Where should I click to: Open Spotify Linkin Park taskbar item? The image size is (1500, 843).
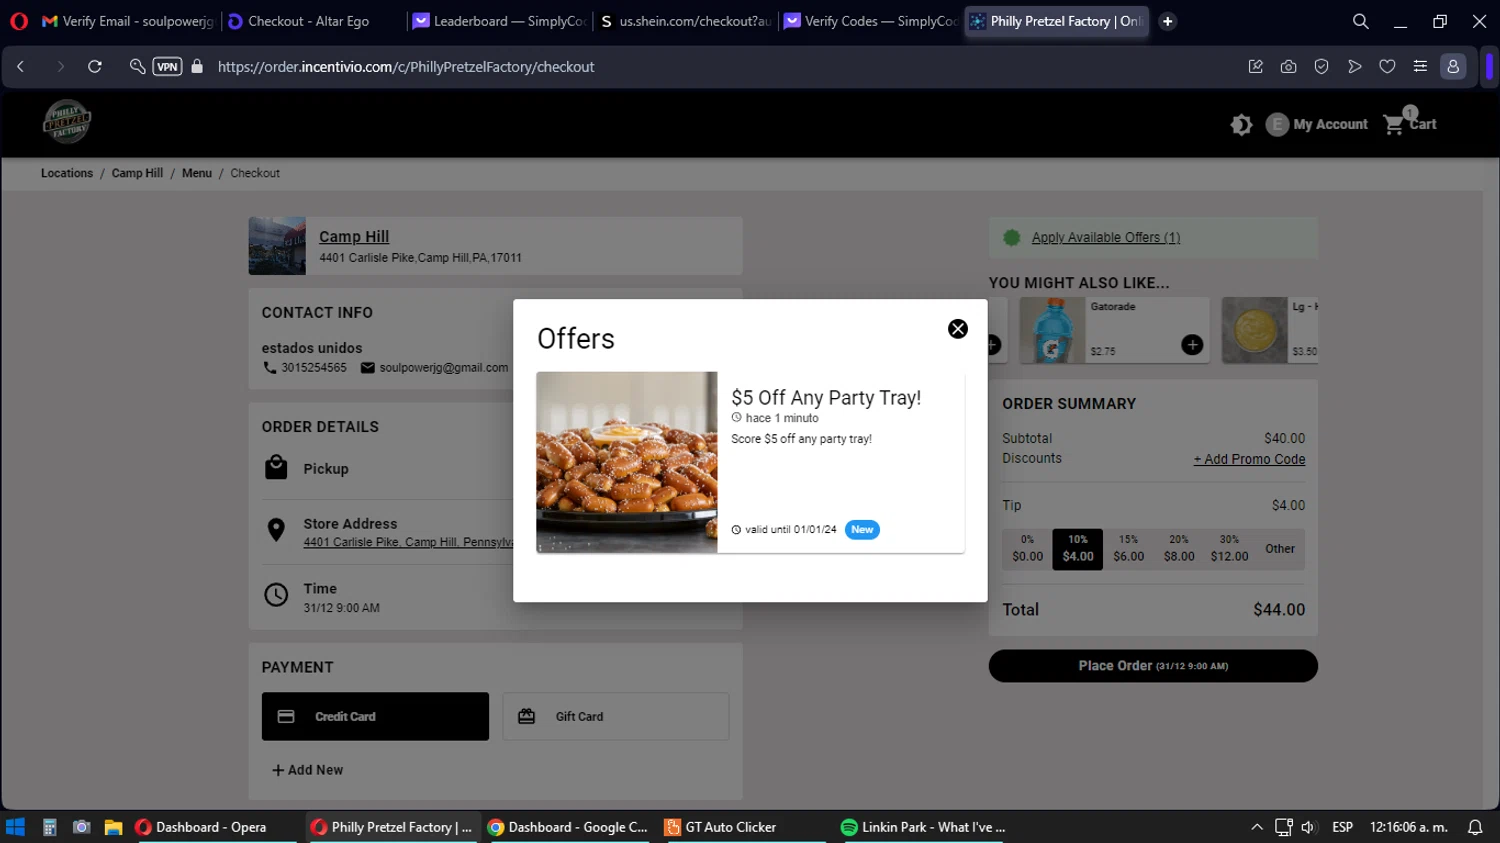(923, 827)
